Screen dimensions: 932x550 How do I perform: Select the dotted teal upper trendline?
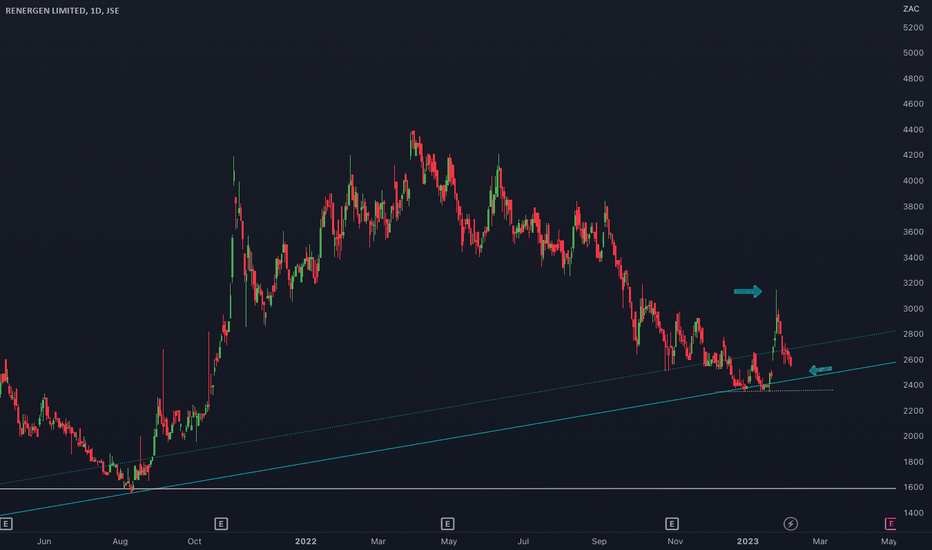pyautogui.click(x=448, y=408)
